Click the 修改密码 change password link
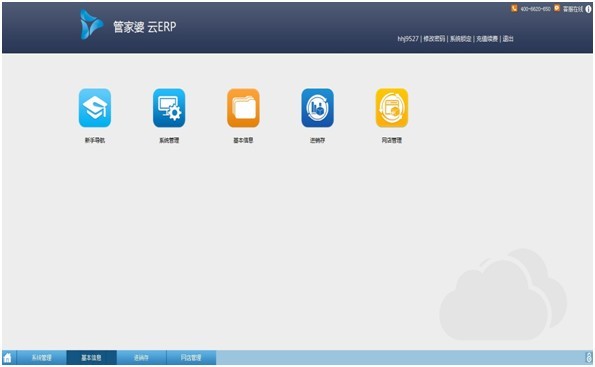595x367 pixels. pyautogui.click(x=434, y=39)
